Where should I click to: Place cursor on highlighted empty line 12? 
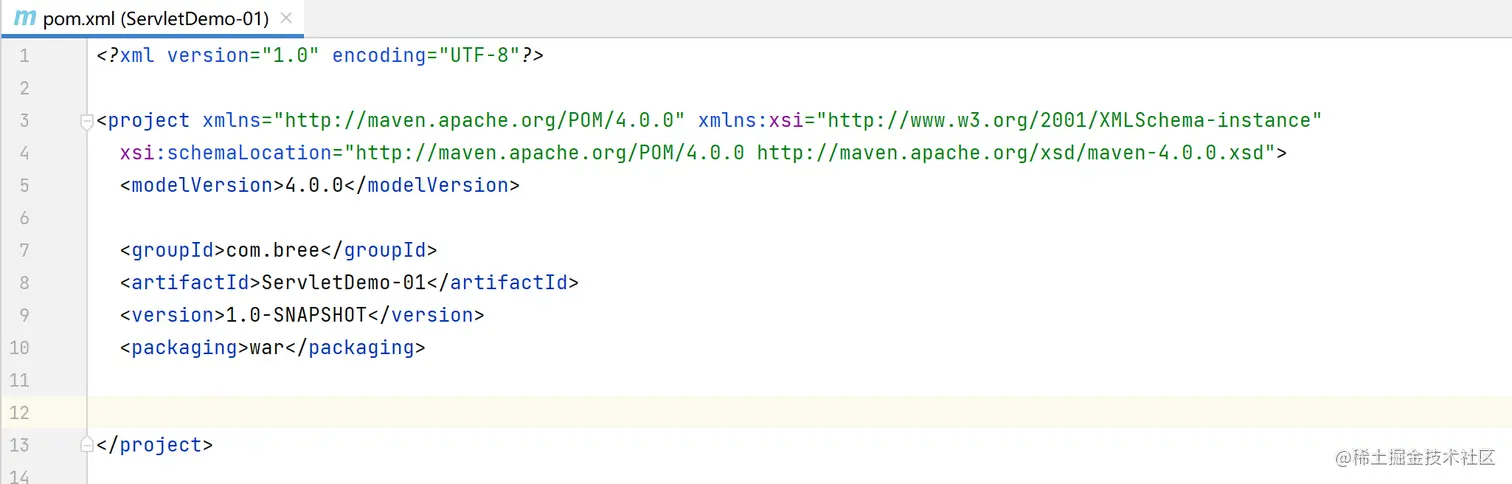point(799,412)
